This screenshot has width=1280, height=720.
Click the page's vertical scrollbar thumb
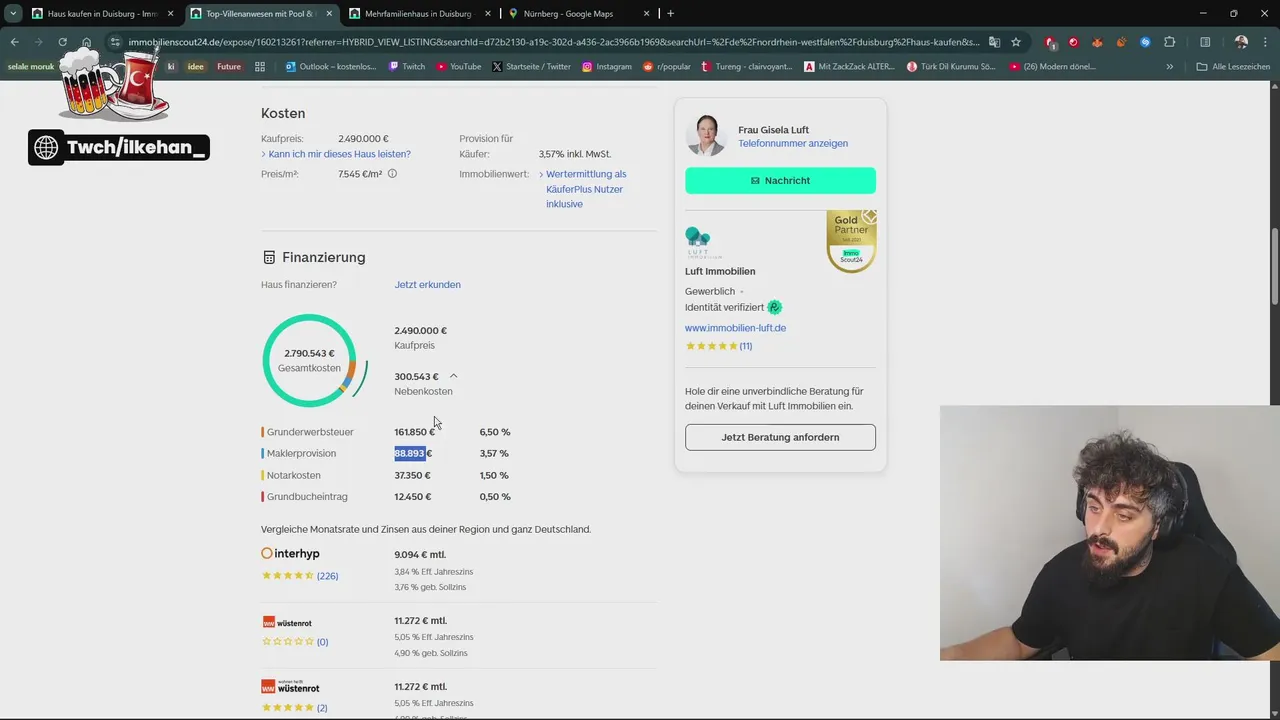[1274, 267]
